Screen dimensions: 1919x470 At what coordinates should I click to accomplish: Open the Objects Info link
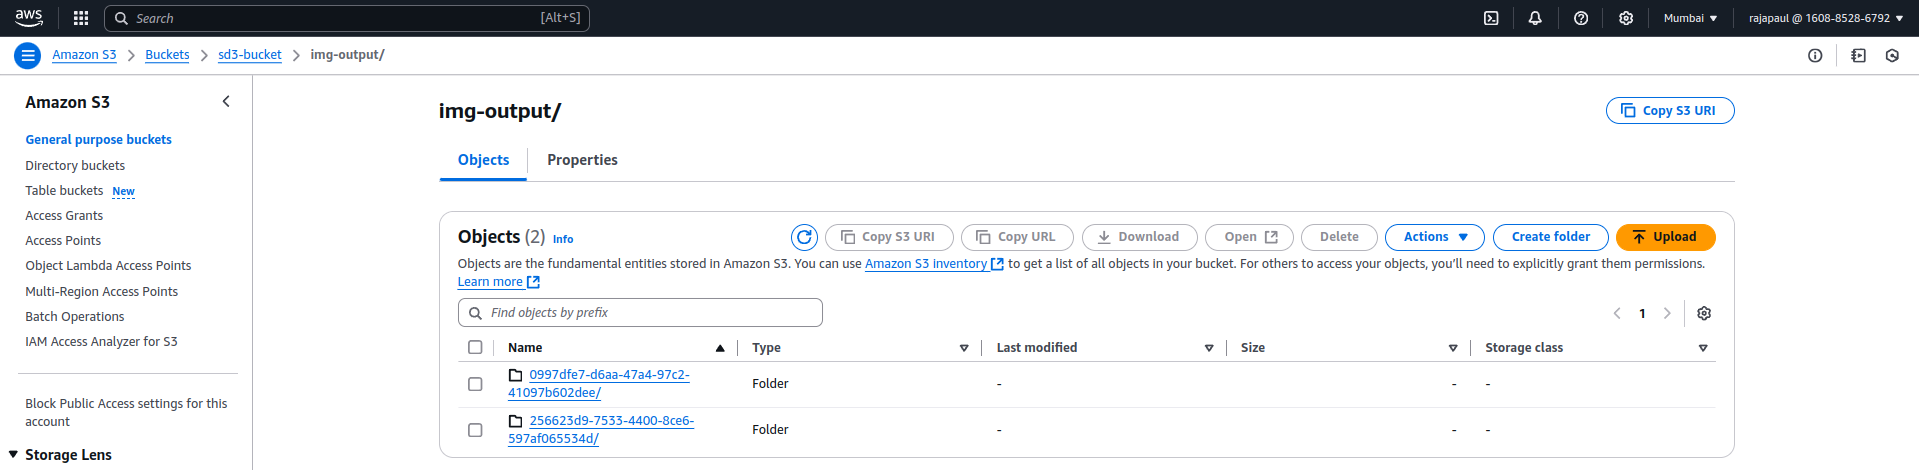click(x=563, y=239)
